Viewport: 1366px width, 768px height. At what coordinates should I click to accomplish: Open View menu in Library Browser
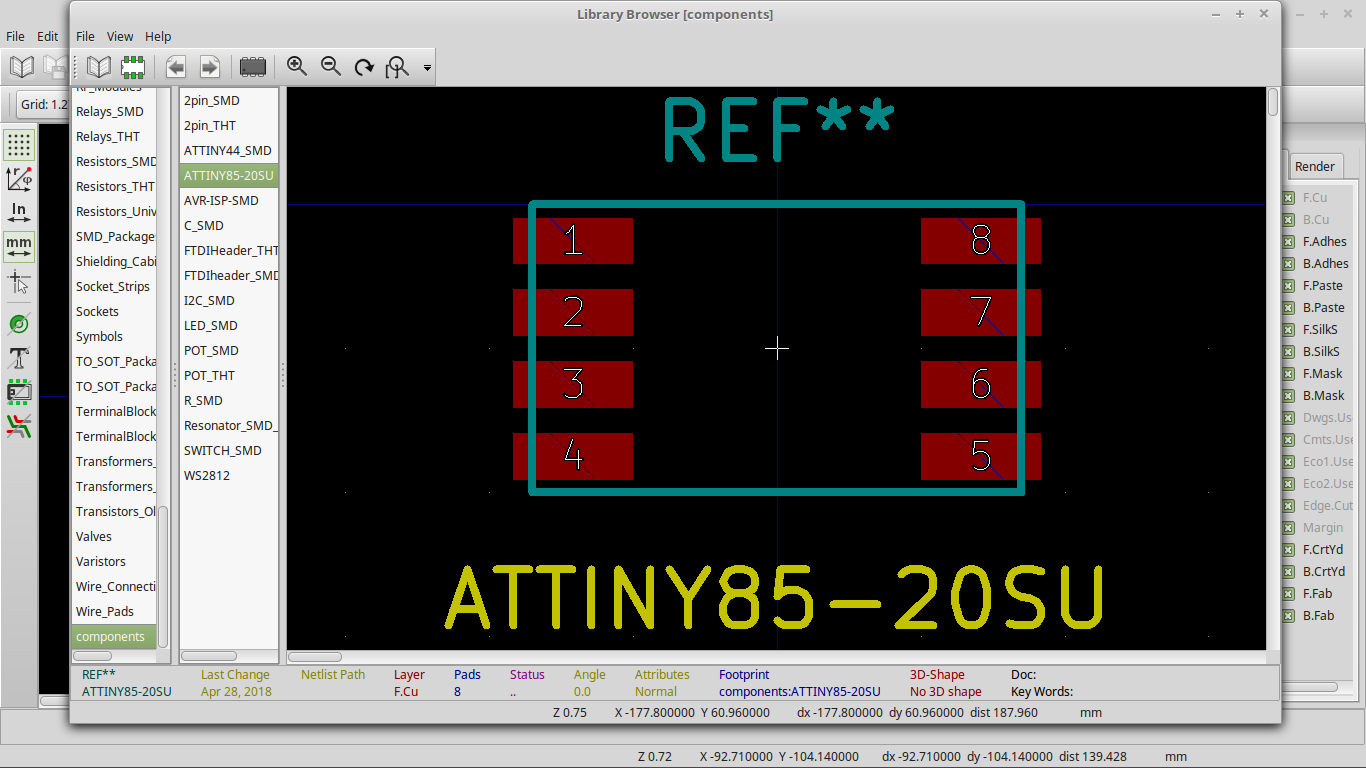pyautogui.click(x=120, y=36)
